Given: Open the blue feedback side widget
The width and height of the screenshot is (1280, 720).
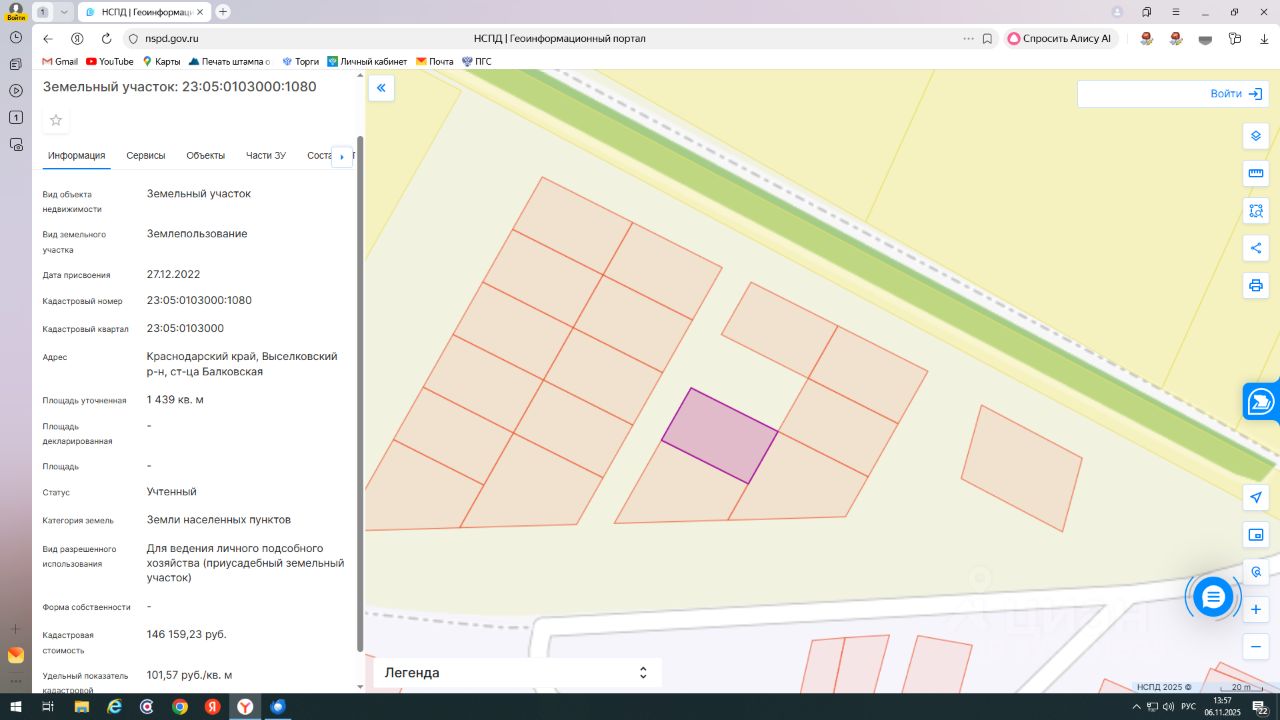Looking at the screenshot, I should click(x=1261, y=402).
